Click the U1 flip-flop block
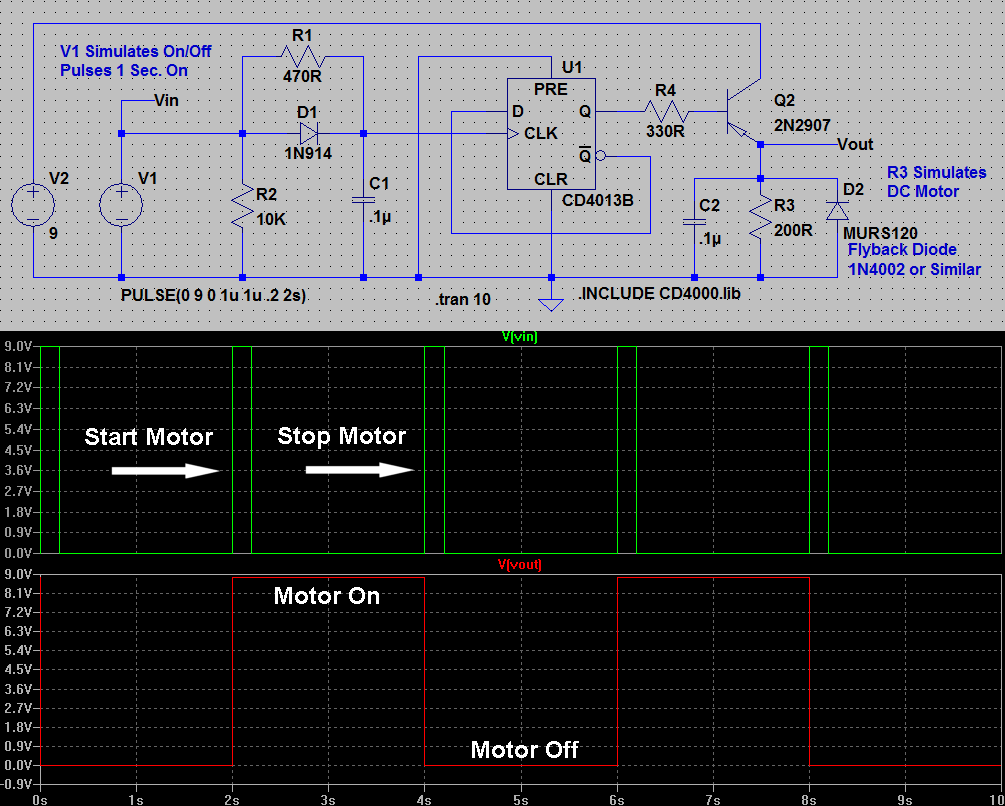The height and width of the screenshot is (806, 1005). pos(551,134)
